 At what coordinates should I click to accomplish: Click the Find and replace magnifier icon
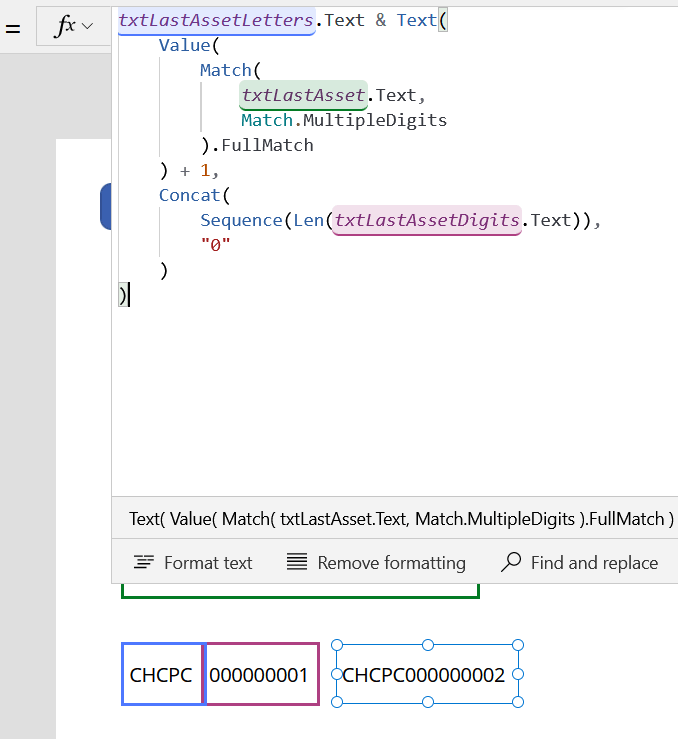point(511,563)
